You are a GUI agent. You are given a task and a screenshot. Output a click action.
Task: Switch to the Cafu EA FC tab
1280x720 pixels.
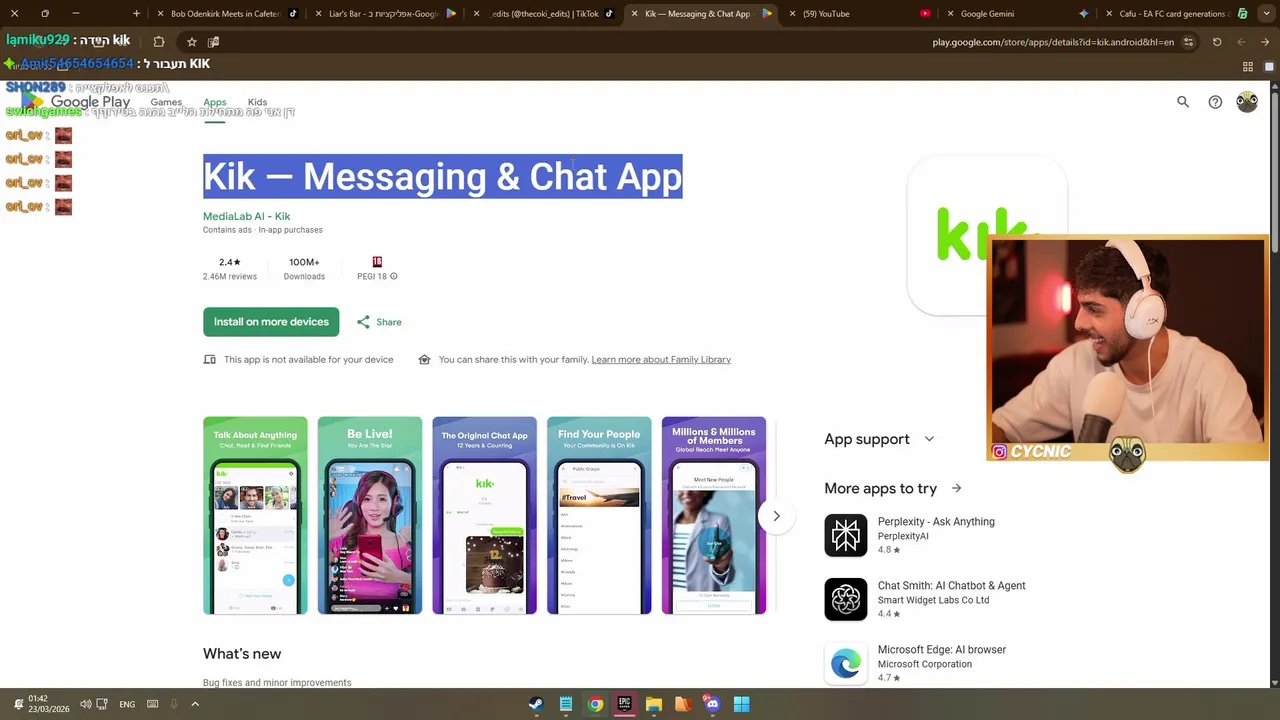(x=1172, y=14)
